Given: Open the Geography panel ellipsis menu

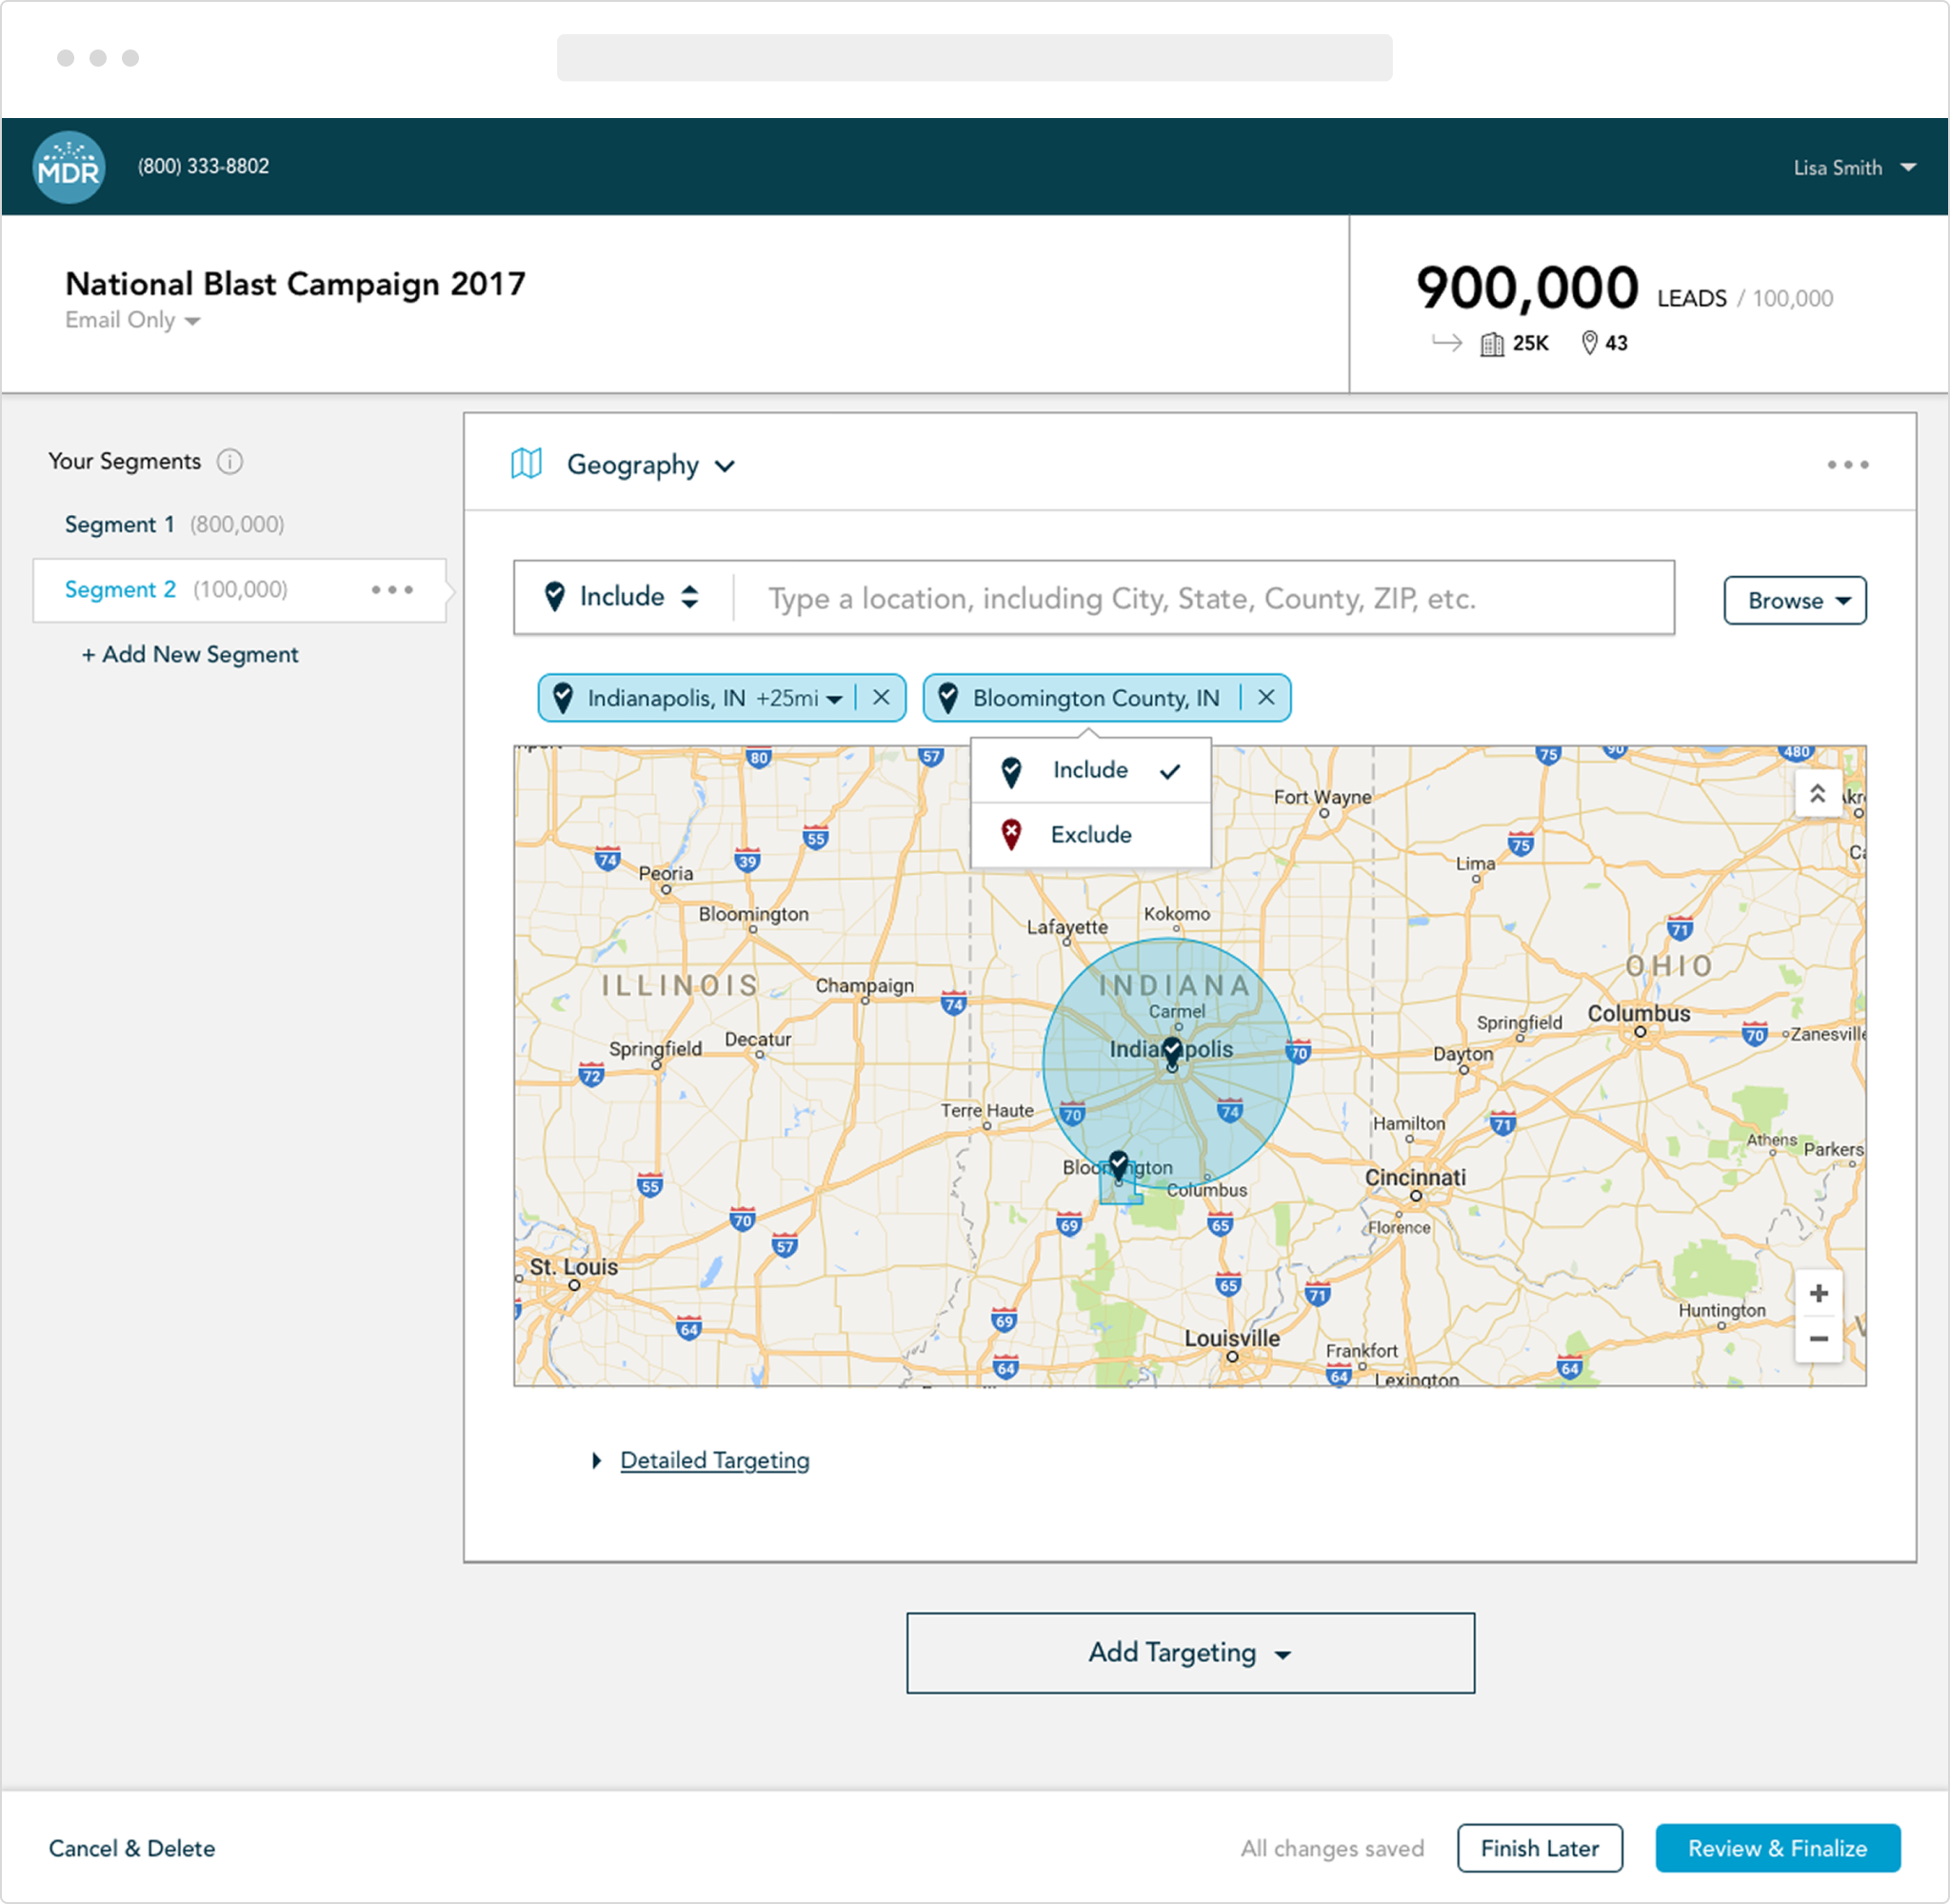Looking at the screenshot, I should coord(1847,464).
